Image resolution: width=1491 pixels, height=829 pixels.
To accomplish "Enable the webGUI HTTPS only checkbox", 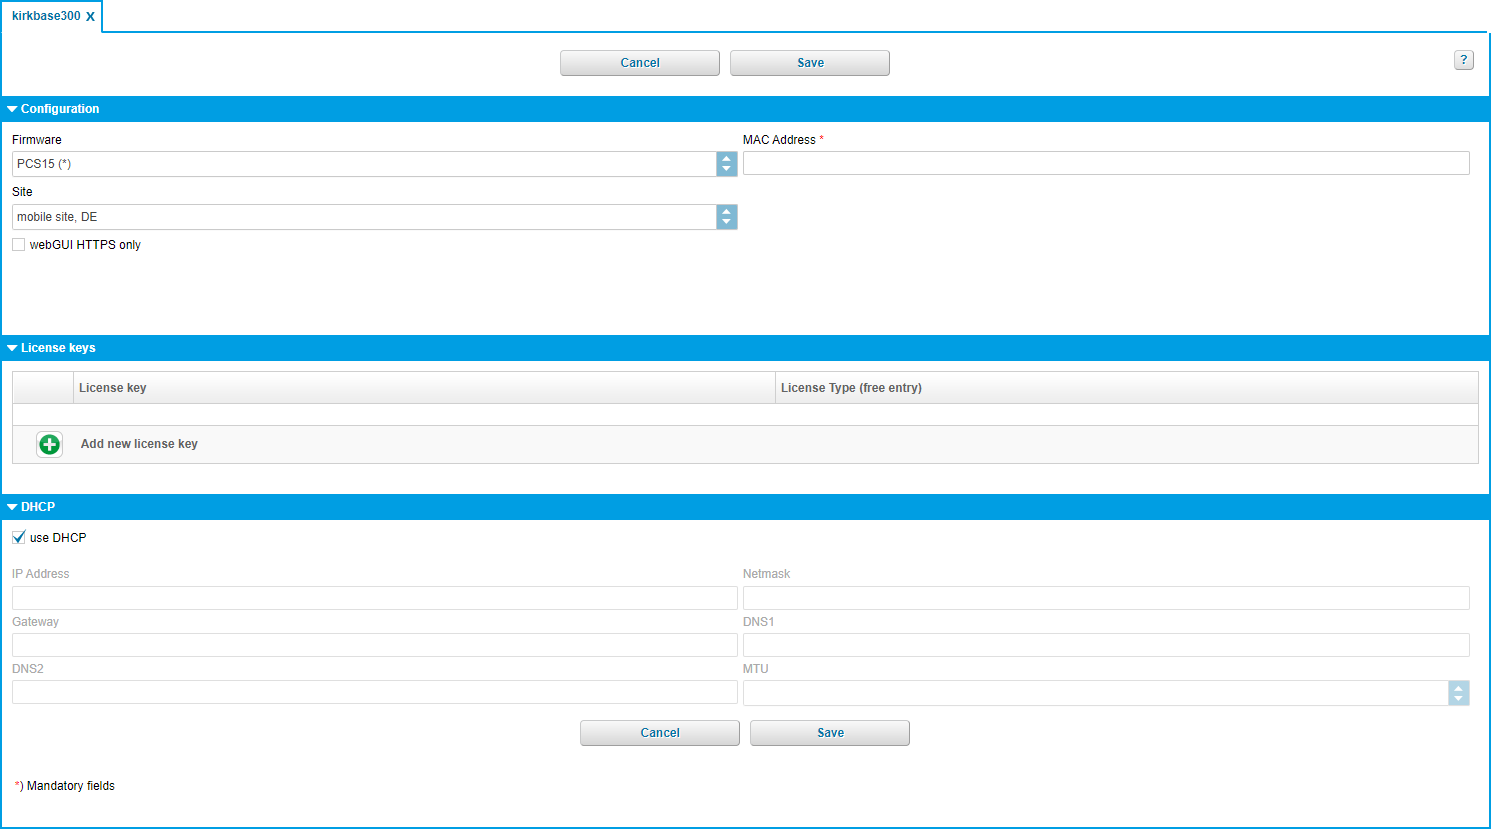I will point(19,245).
